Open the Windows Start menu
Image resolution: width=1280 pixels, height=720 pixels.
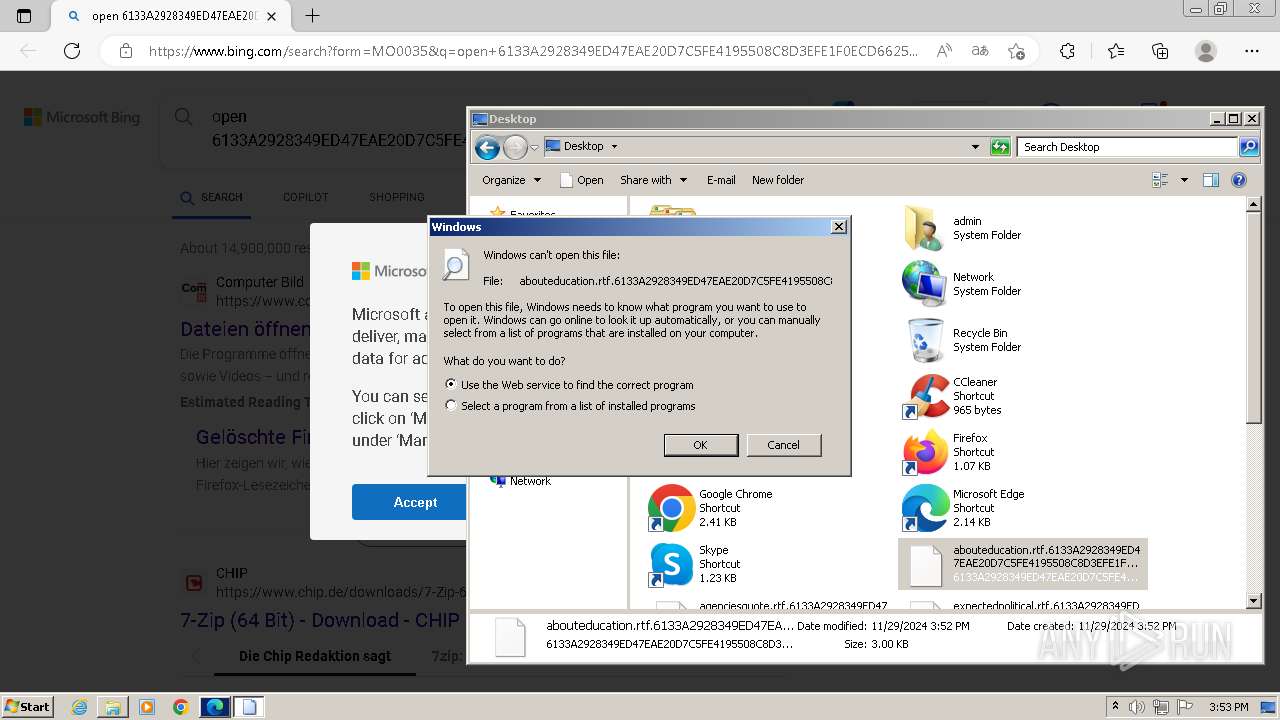(28, 706)
